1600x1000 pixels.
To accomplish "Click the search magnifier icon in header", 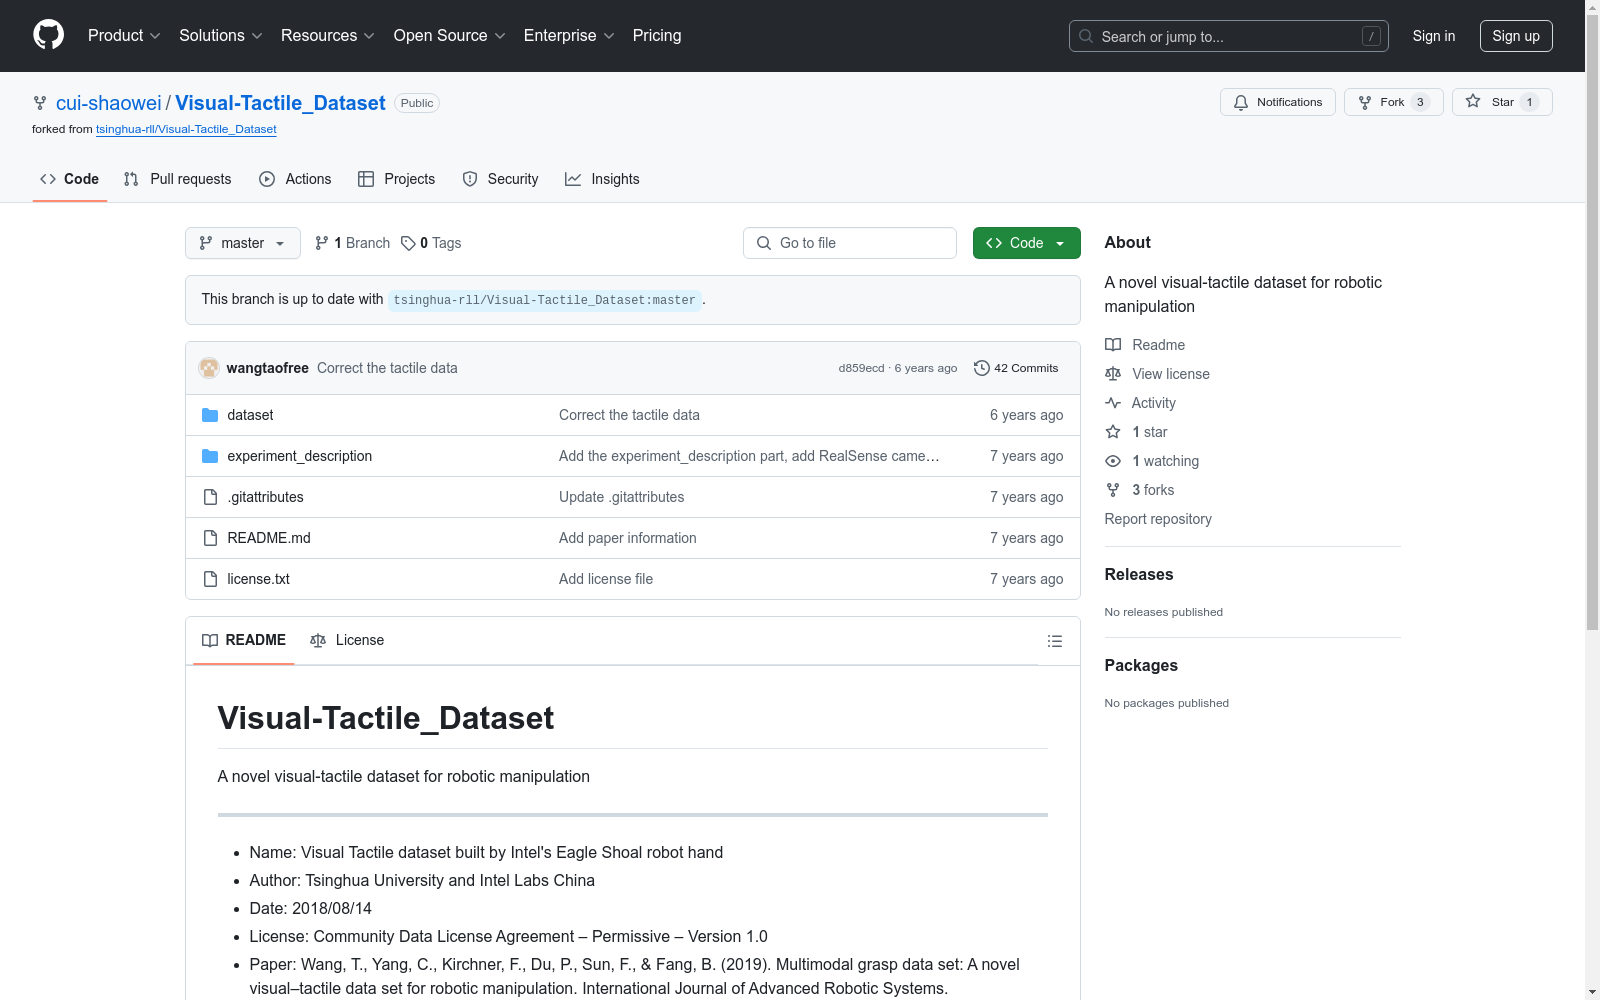I will pos(1086,36).
